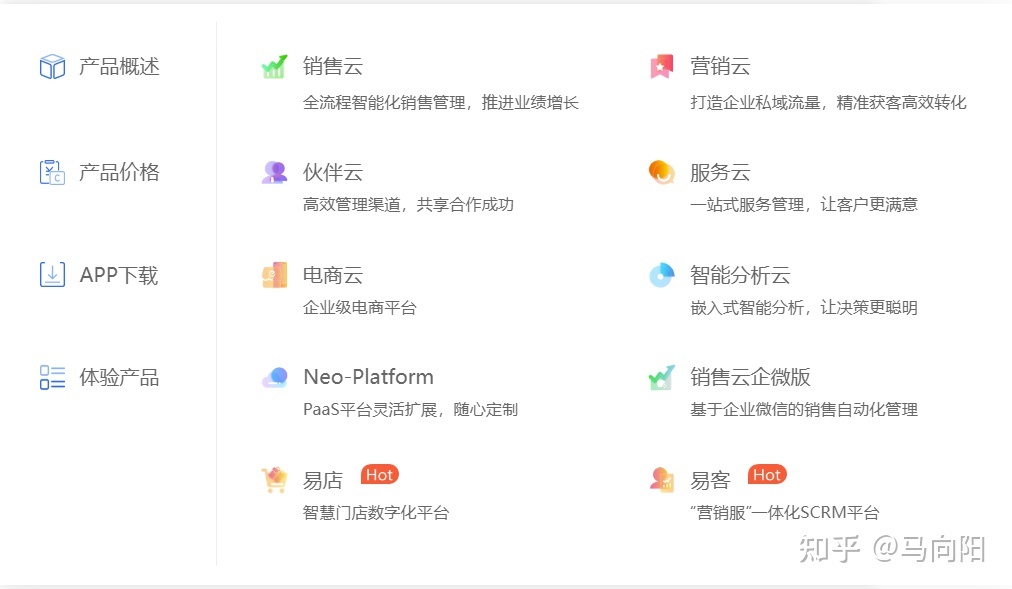This screenshot has height=589, width=1012.
Task: Click the 易店 shopping cart icon
Action: [x=274, y=480]
